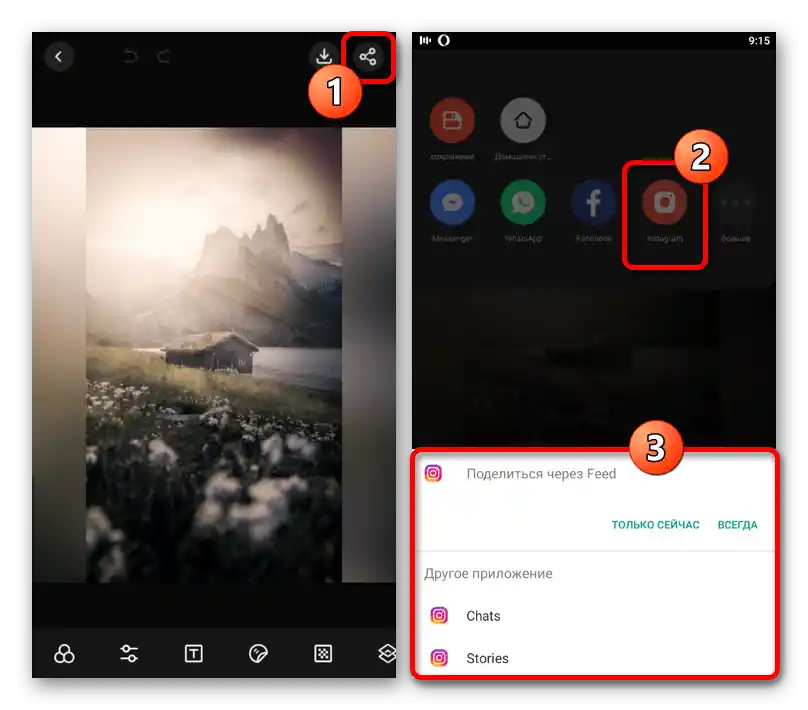Open the stickers tool
The width and height of the screenshot is (808, 710).
[258, 654]
